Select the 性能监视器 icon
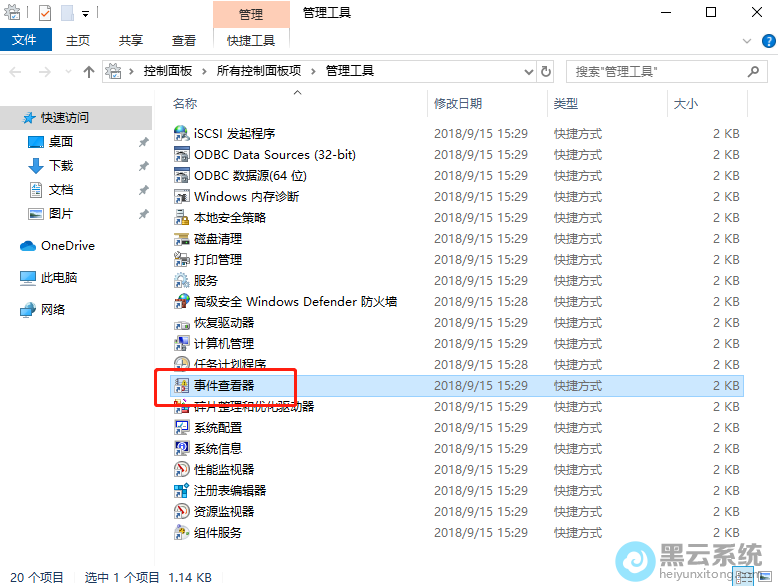This screenshot has width=778, height=586. pyautogui.click(x=181, y=470)
